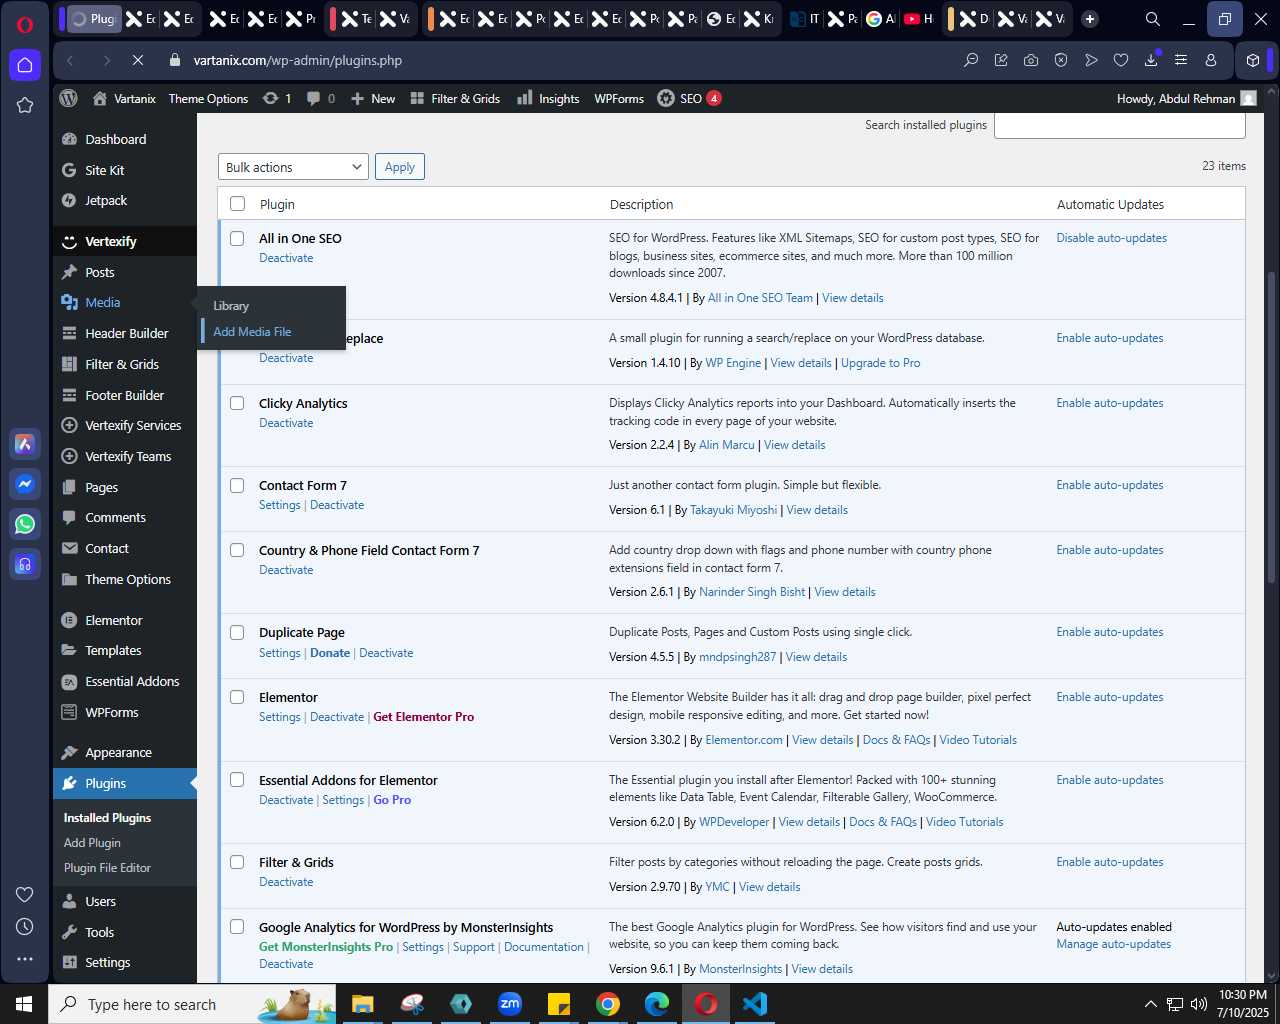Check Elementor plugin checkbox
Viewport: 1280px width, 1024px height.
pyautogui.click(x=237, y=697)
